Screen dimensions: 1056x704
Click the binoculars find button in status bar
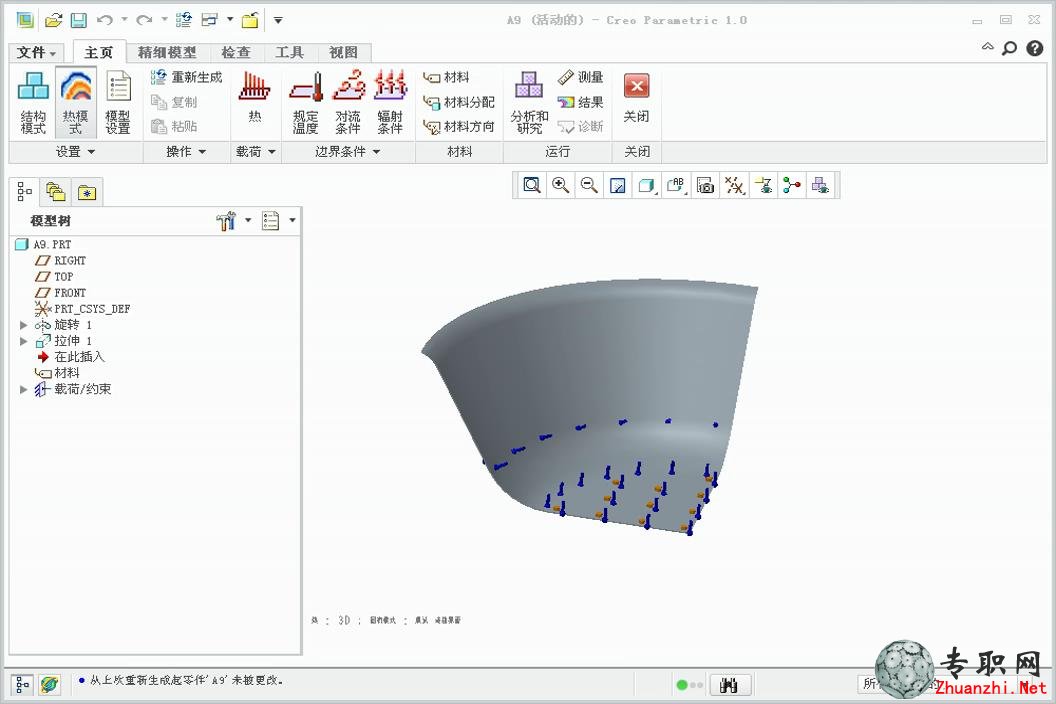coord(730,685)
